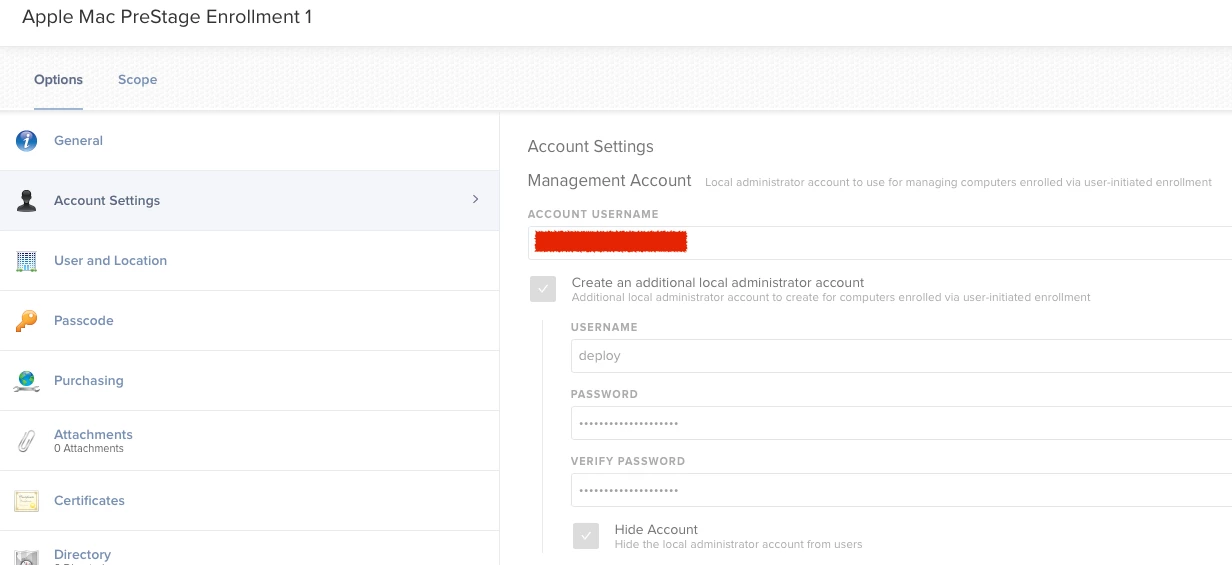Click the Attachments paperclip icon
The image size is (1232, 565).
[27, 441]
